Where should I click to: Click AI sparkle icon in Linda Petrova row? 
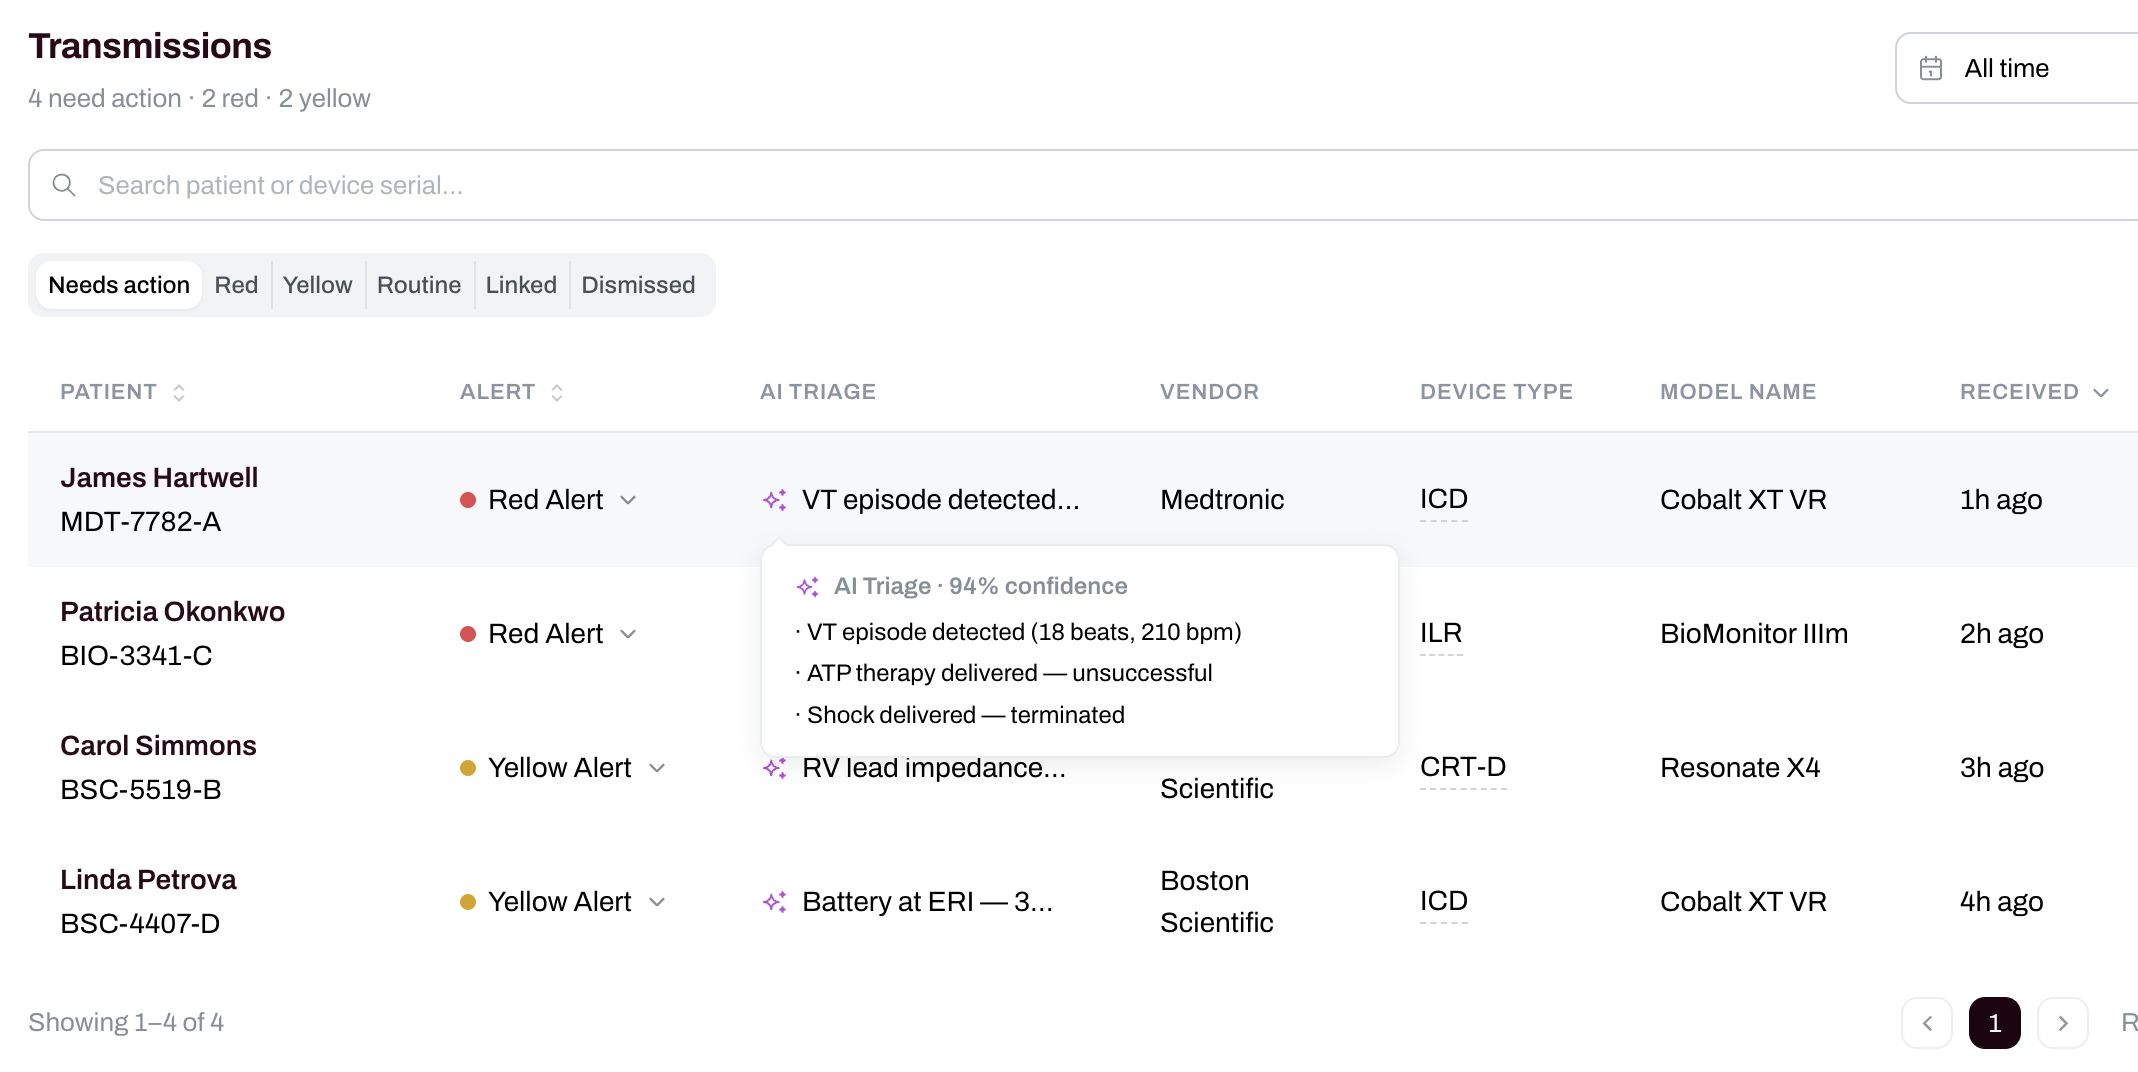click(775, 902)
